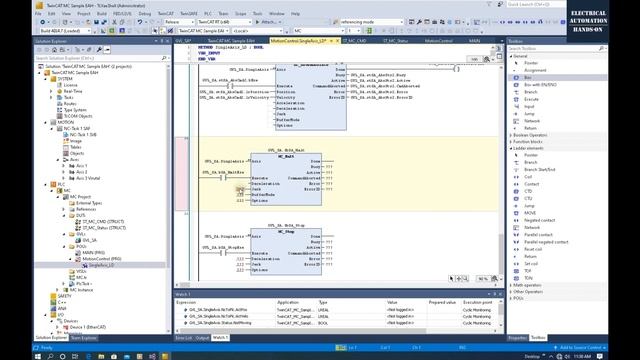Choose the Negated contact ladder element
This screenshot has width=640, height=360.
pyautogui.click(x=539, y=220)
